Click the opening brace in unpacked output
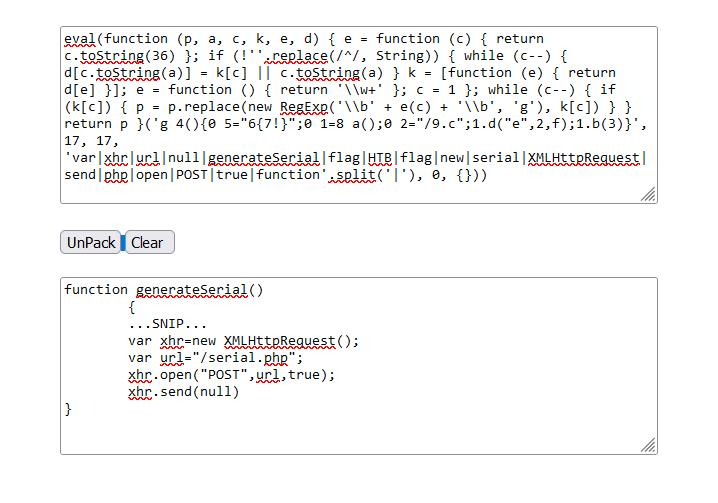This screenshot has height=503, width=718. pyautogui.click(x=132, y=307)
